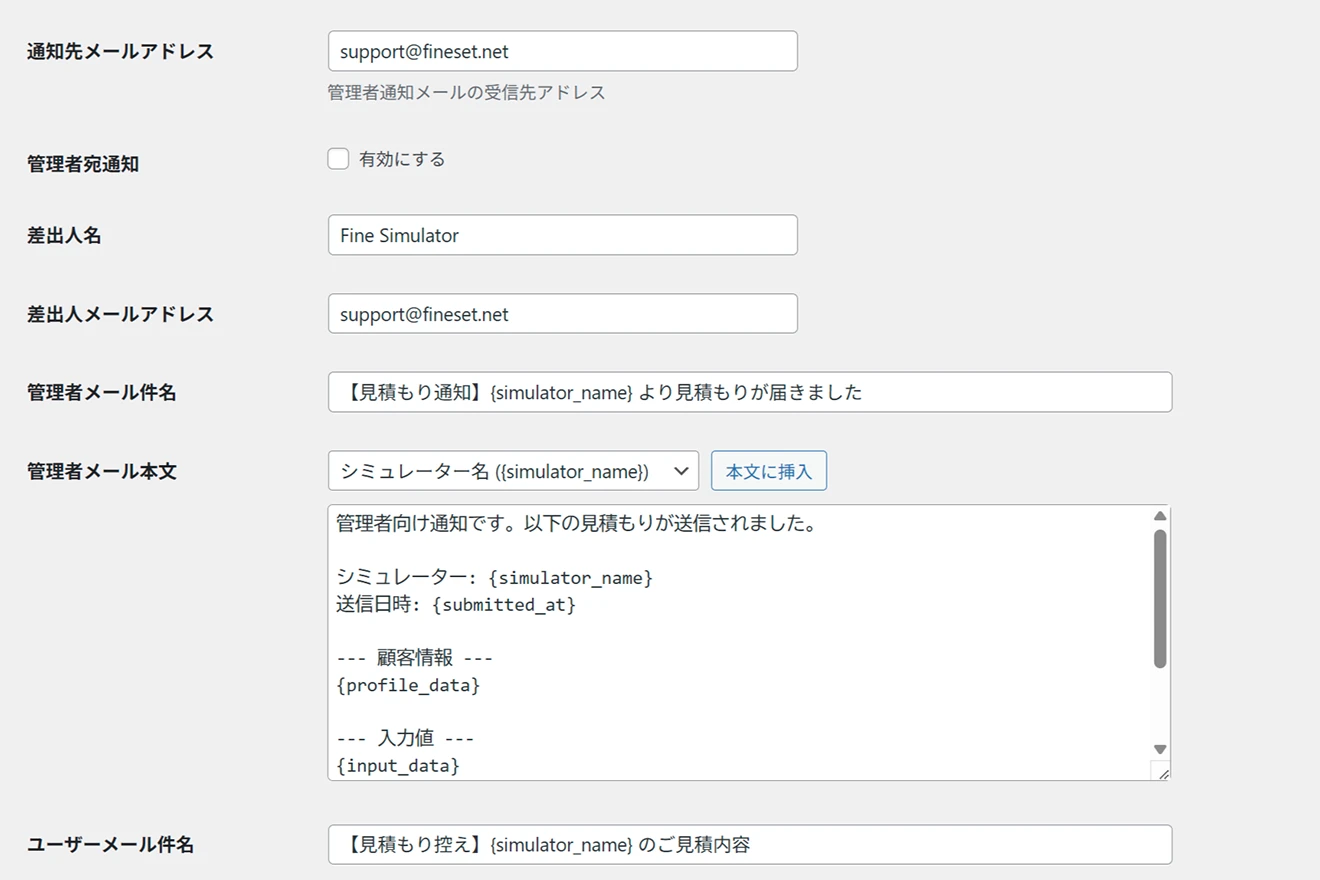Focus the 通知先メールアドレス input field

pyautogui.click(x=562, y=51)
